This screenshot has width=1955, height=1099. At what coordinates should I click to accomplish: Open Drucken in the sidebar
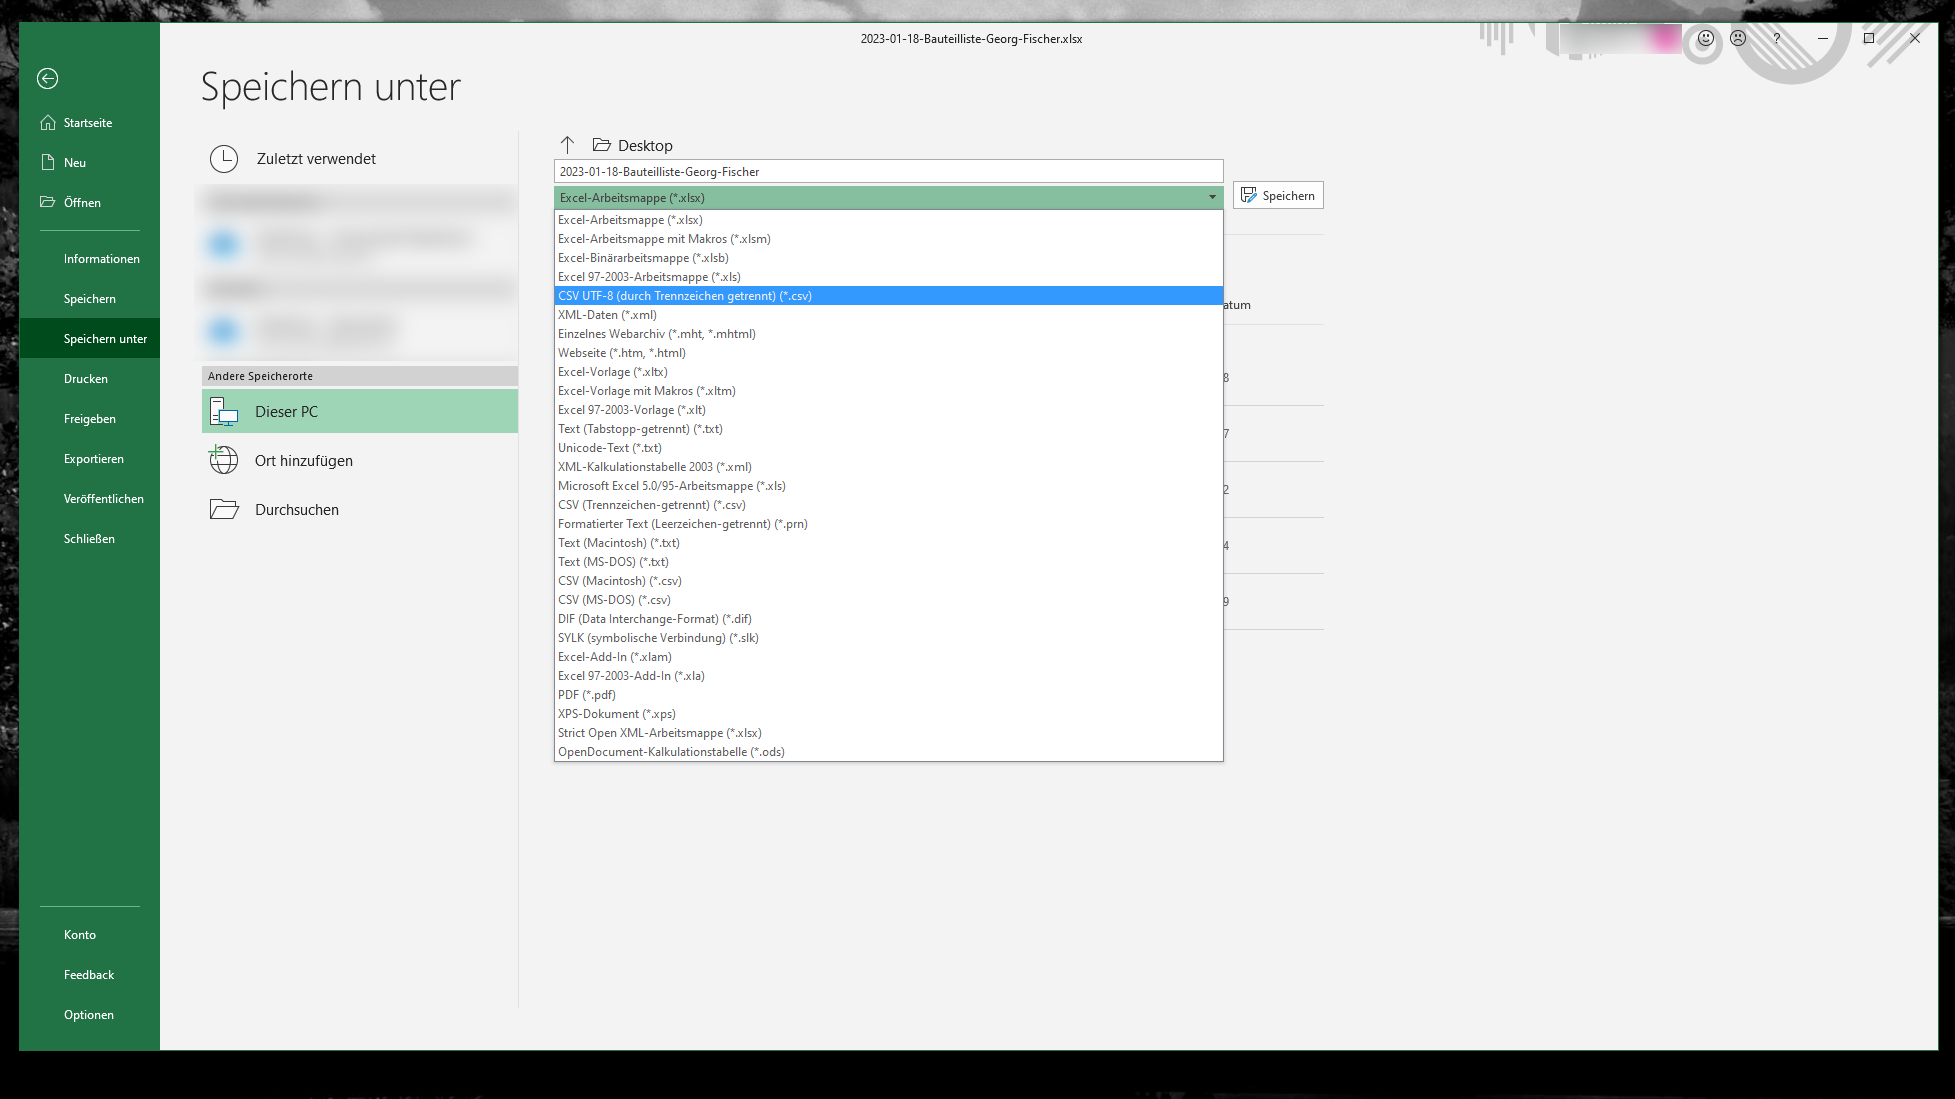pyautogui.click(x=86, y=379)
